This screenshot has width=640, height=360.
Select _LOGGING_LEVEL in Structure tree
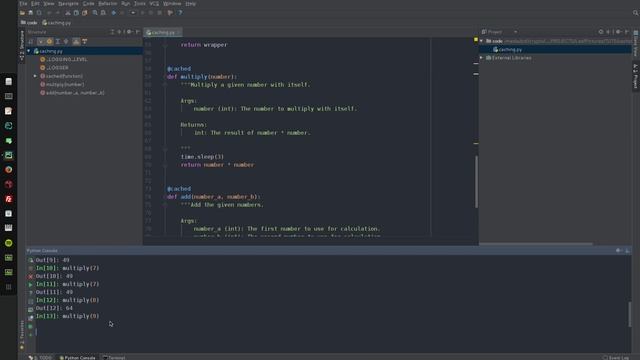(64, 60)
